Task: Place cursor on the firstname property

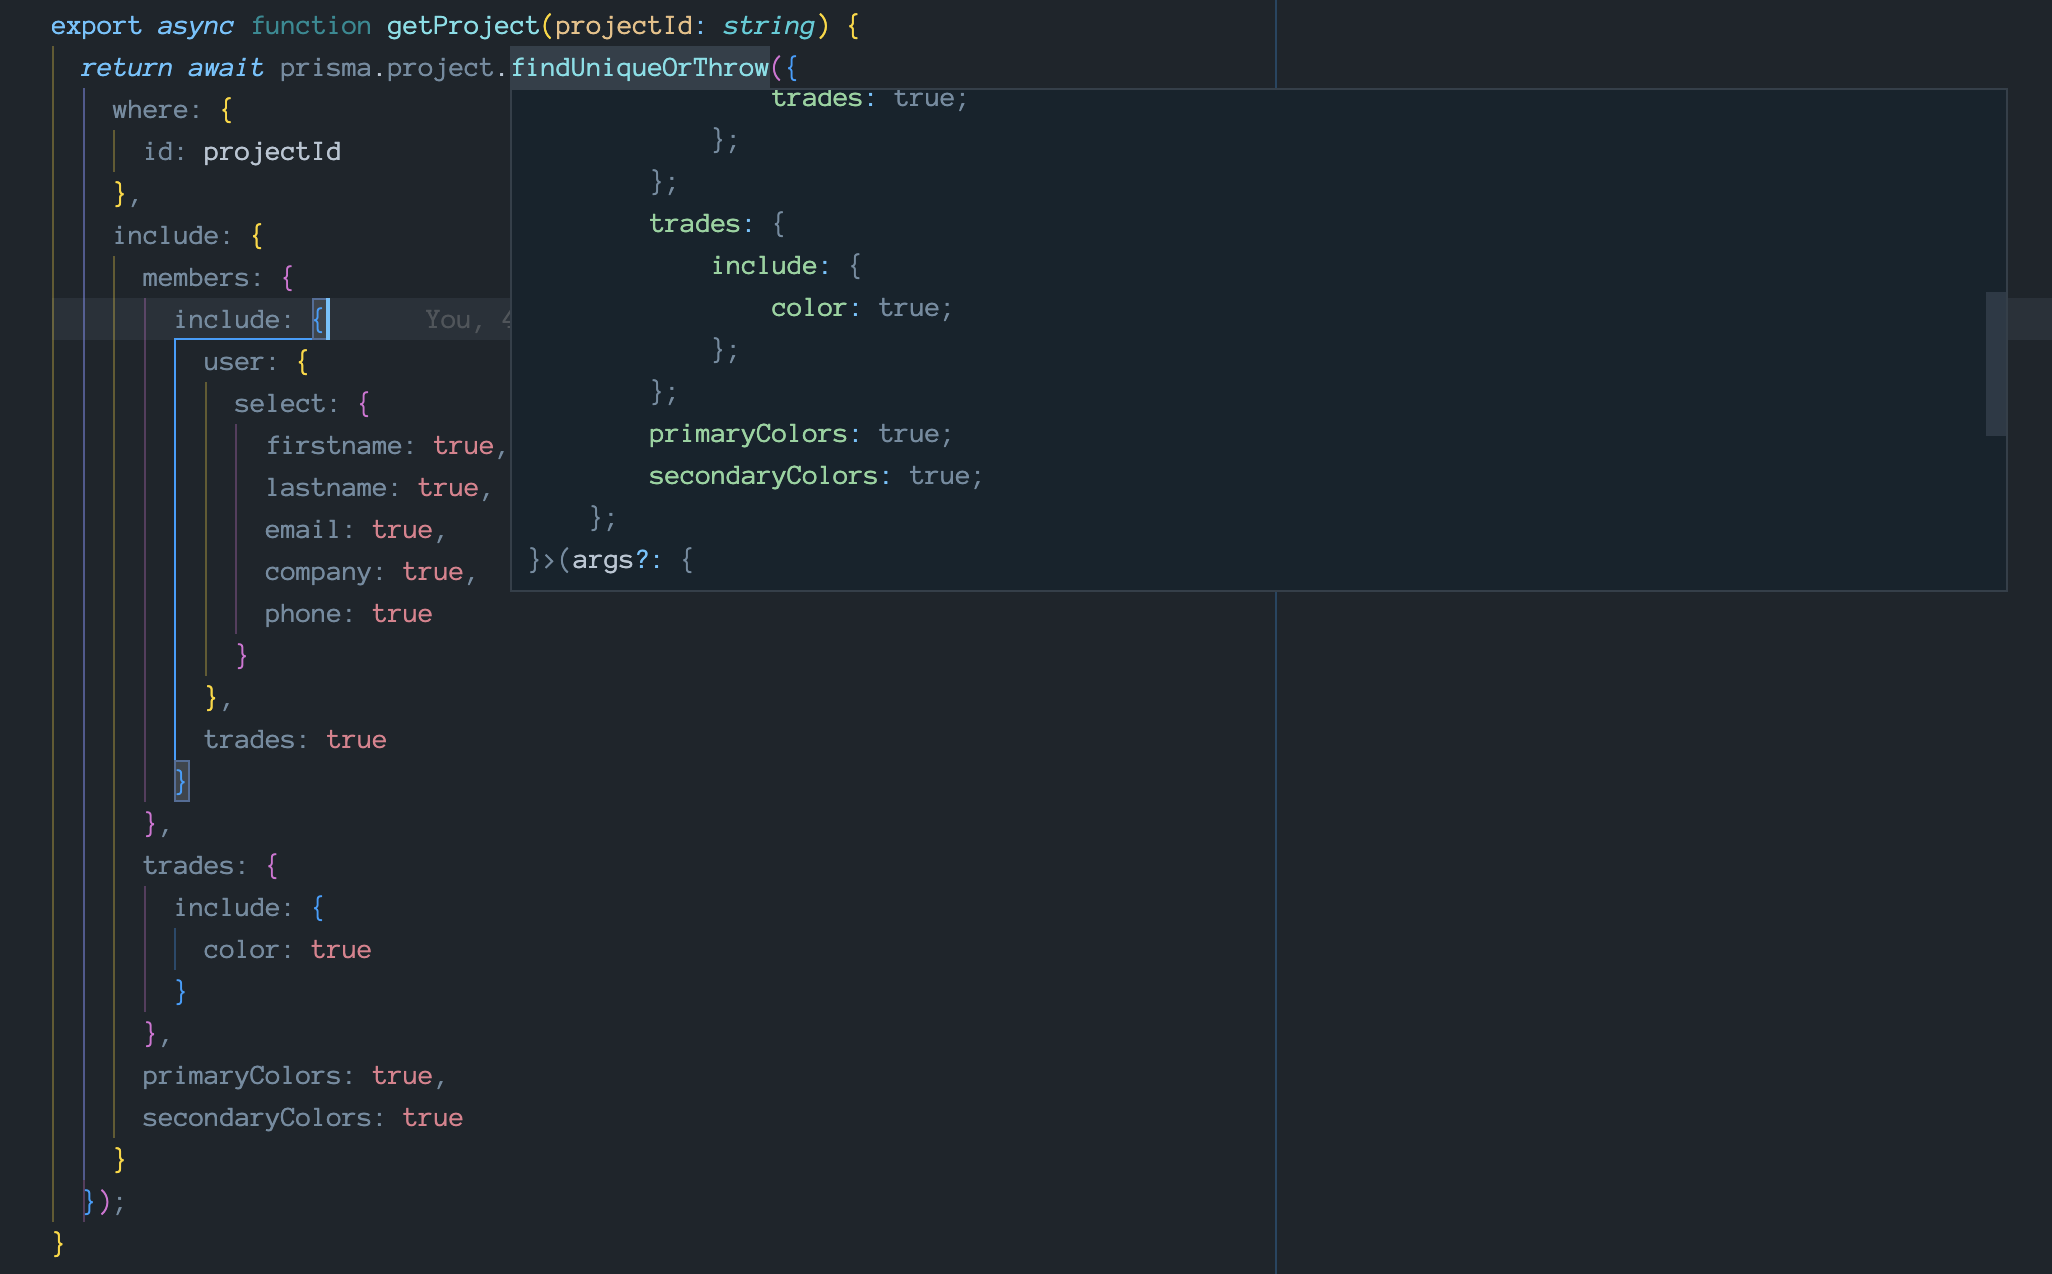Action: (332, 446)
